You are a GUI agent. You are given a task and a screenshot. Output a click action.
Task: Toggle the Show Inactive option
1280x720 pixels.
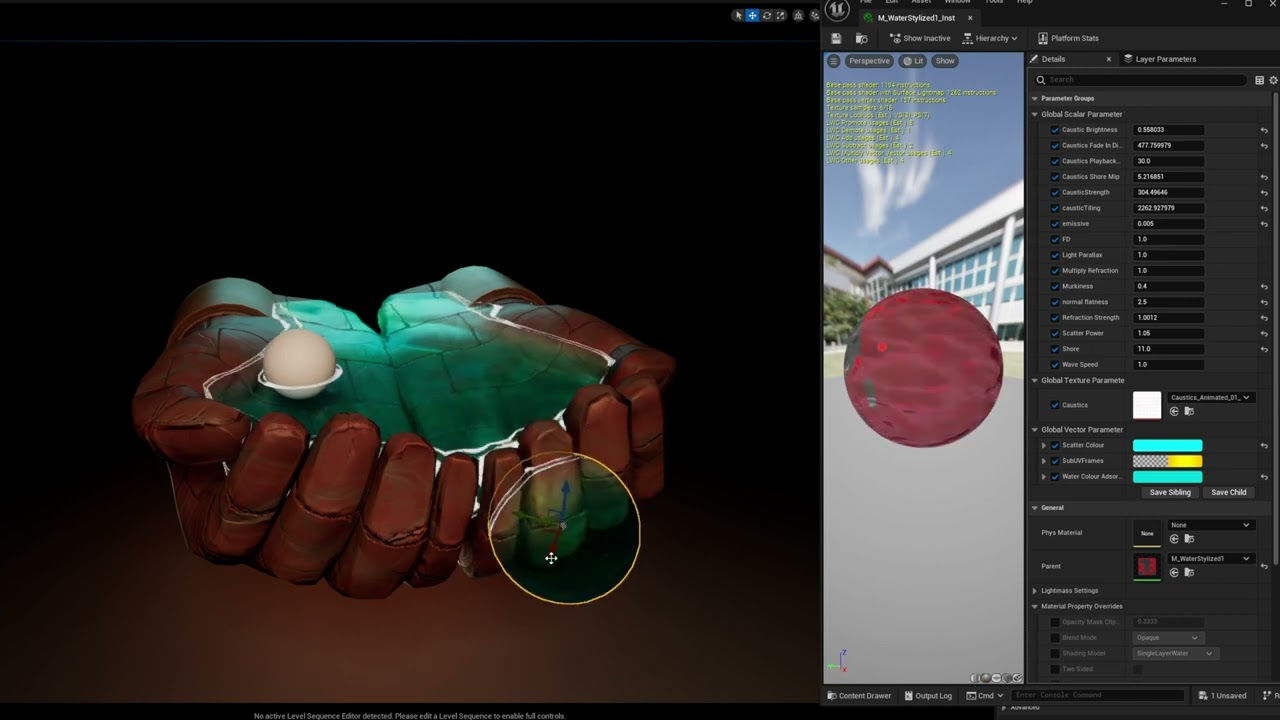tap(919, 38)
